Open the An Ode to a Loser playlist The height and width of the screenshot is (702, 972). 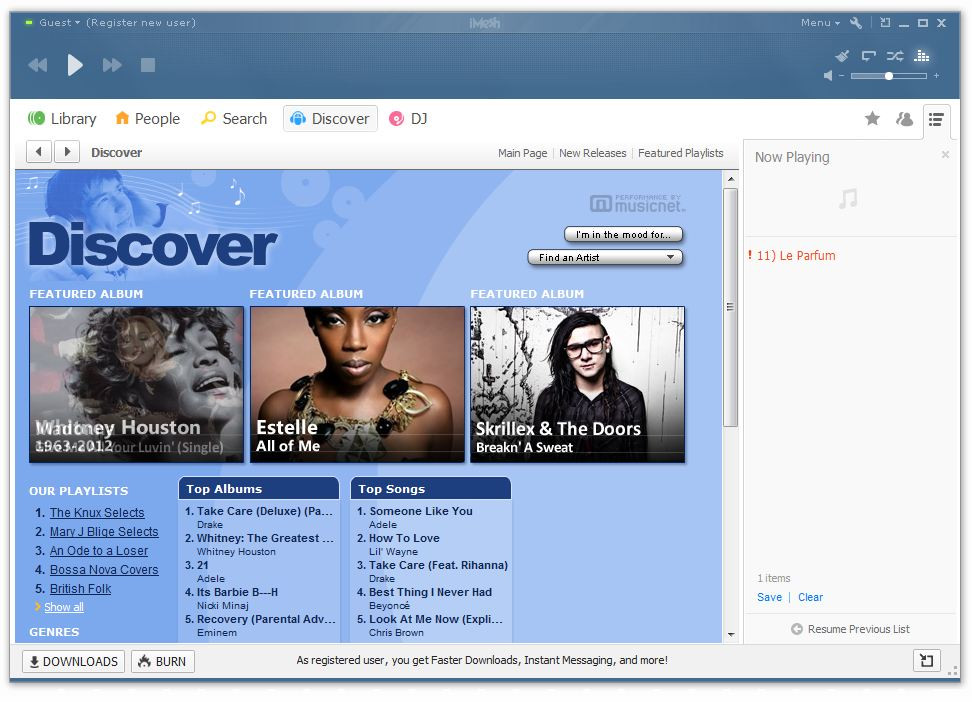point(99,551)
